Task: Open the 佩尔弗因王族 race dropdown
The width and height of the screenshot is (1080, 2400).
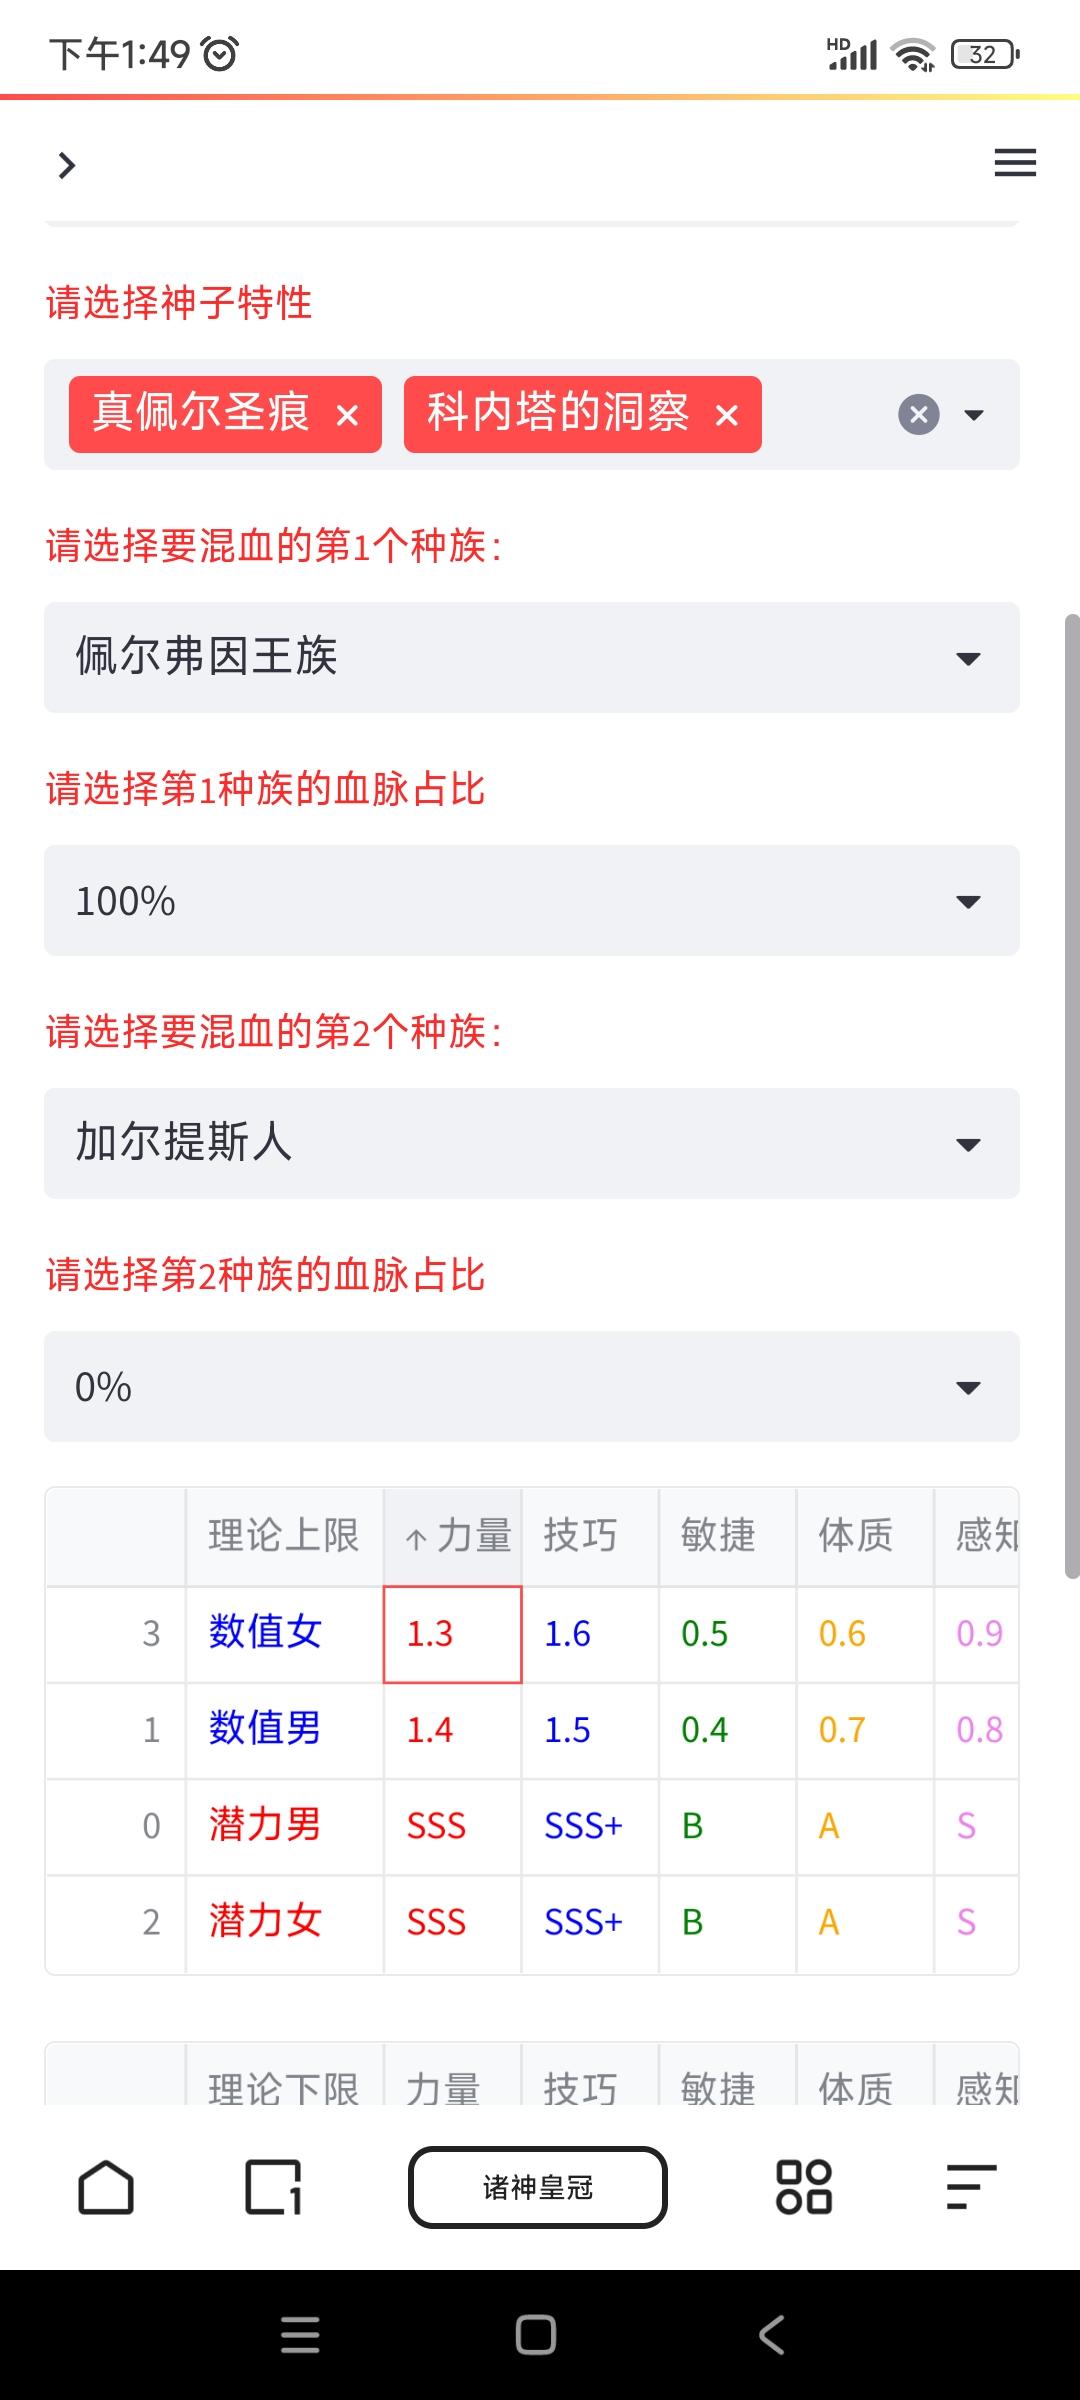Action: point(532,657)
